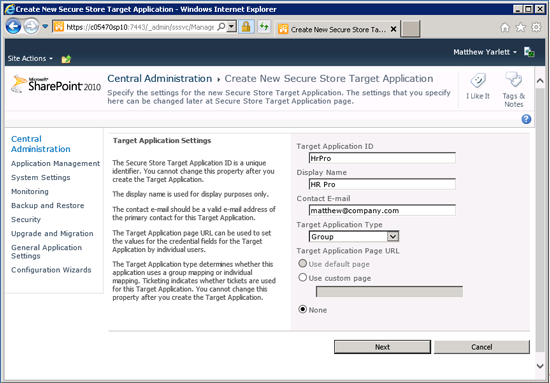This screenshot has width=550, height=383.
Task: Open the address bar autocomplete dropdown
Action: pos(232,27)
